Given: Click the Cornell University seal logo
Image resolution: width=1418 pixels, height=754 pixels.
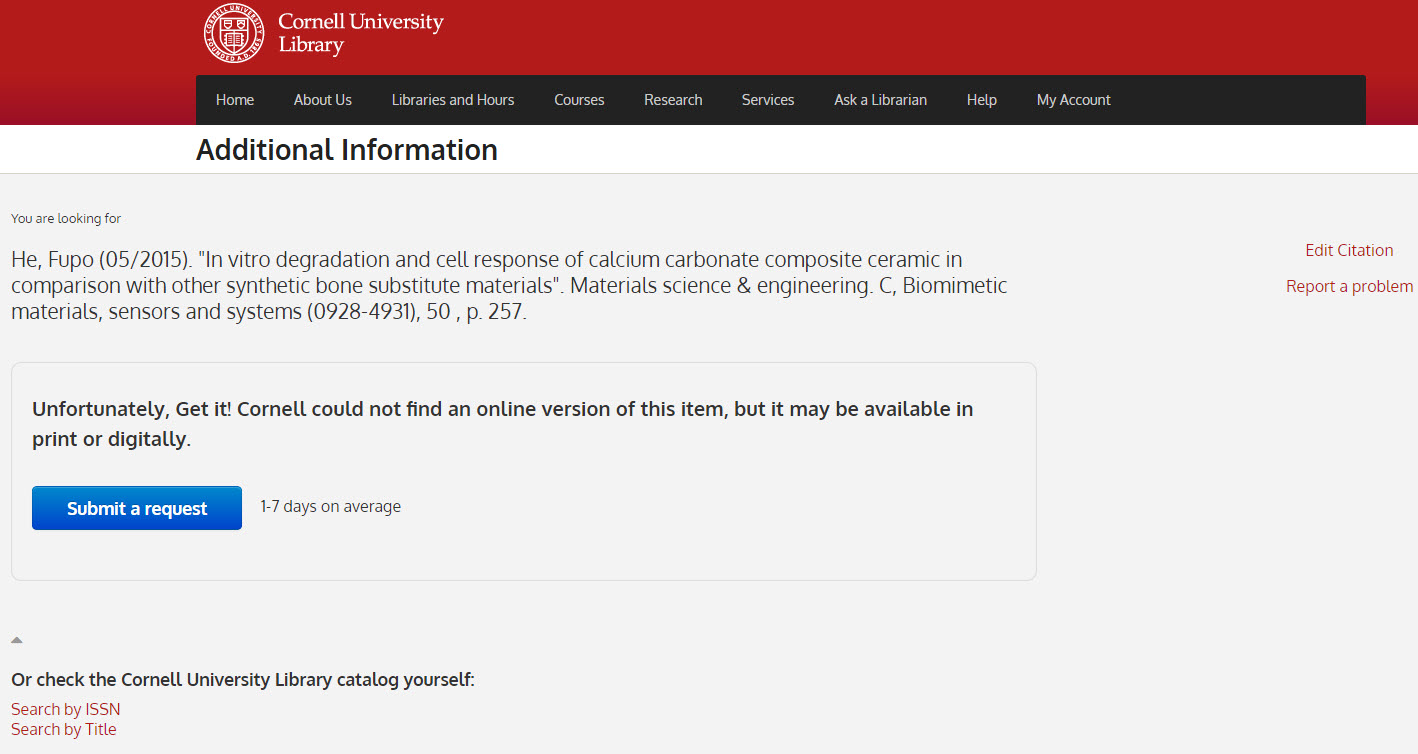Looking at the screenshot, I should coord(233,34).
